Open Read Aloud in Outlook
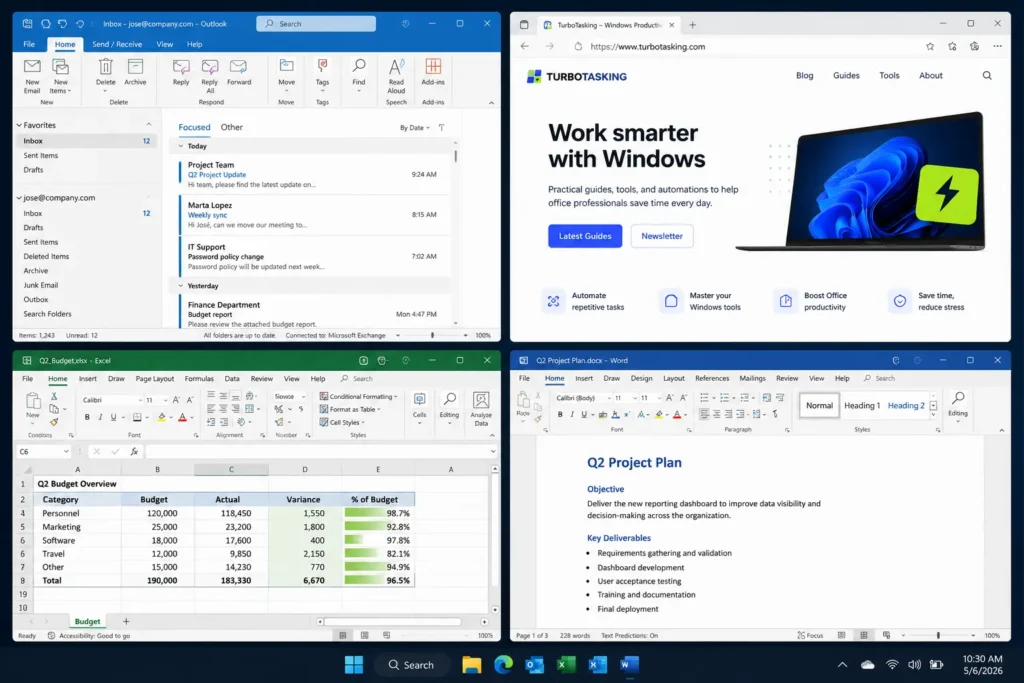 click(x=396, y=76)
